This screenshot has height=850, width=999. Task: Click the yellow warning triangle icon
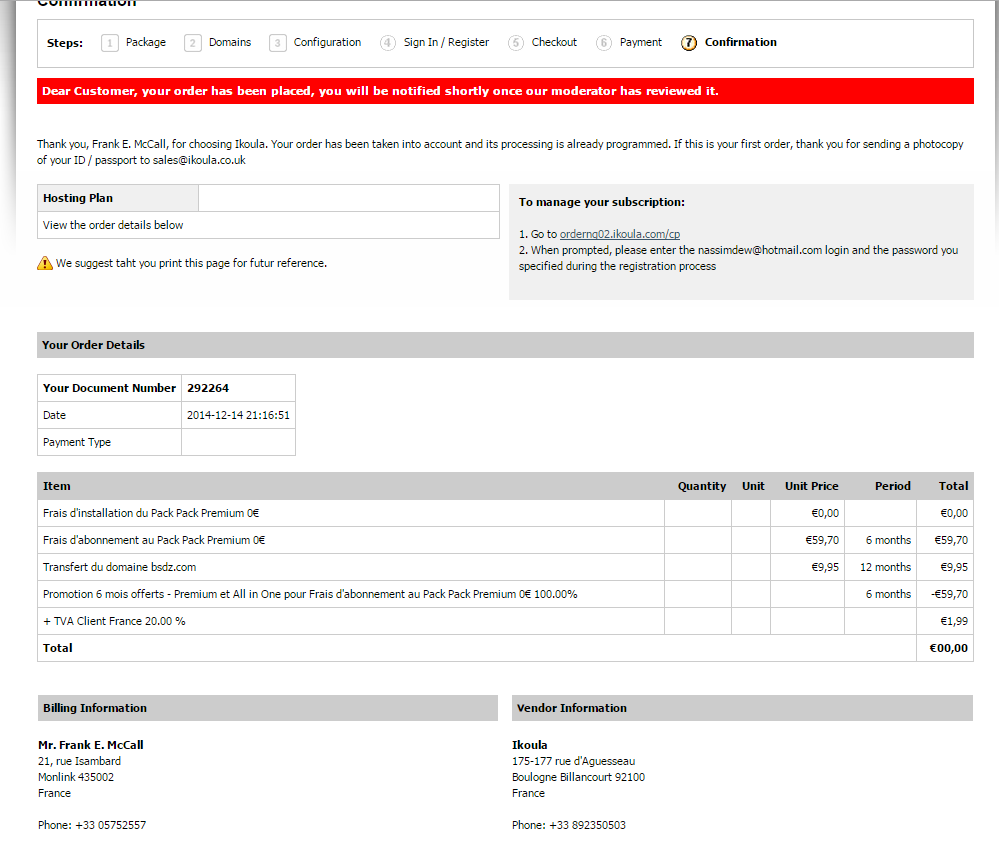[45, 263]
